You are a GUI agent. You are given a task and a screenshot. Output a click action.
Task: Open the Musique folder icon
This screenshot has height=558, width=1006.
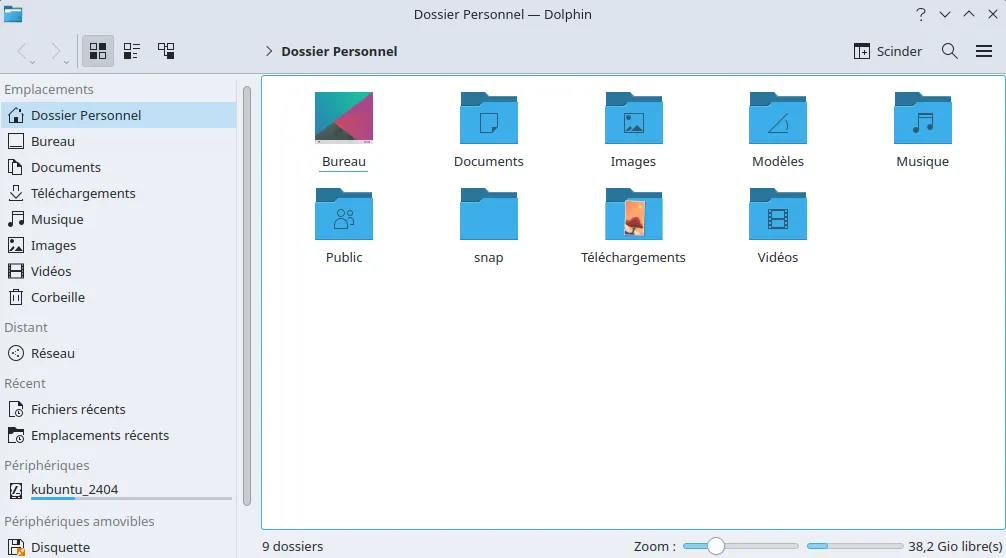[922, 119]
